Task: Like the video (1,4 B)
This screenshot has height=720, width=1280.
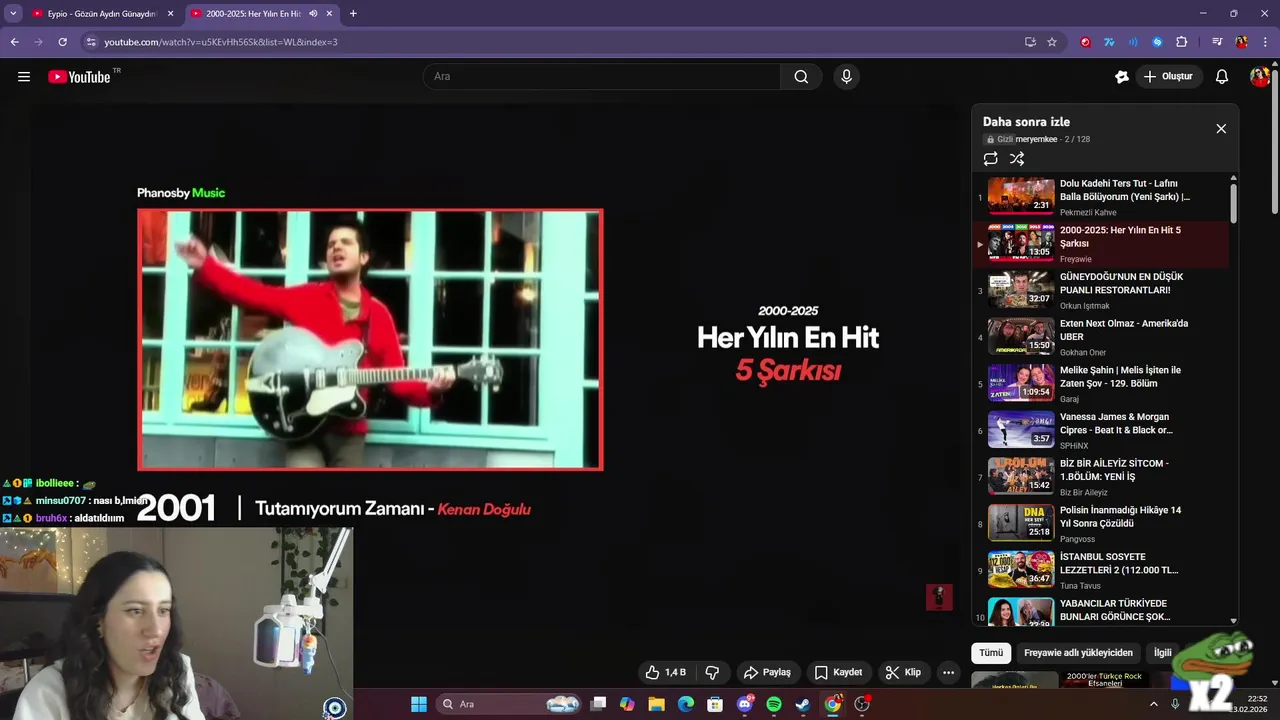Action: click(666, 672)
